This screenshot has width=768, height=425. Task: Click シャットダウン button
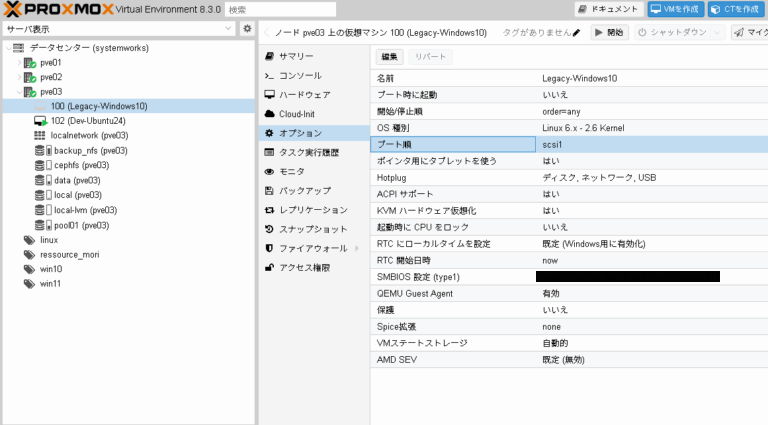(x=673, y=32)
